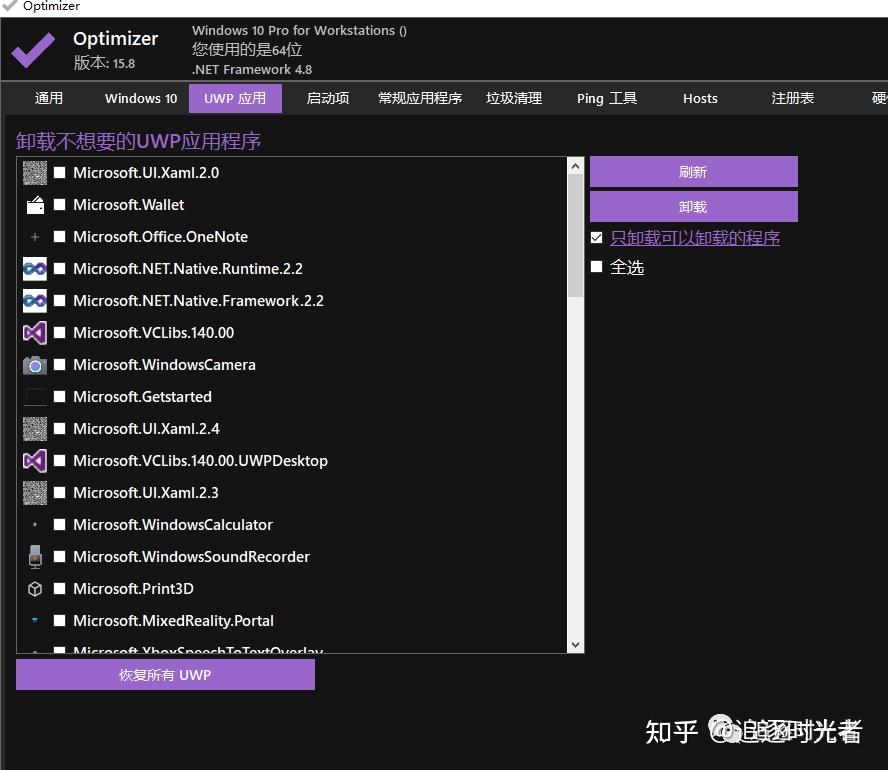Viewport: 888px width, 770px height.
Task: Check the Microsoft.MixedReality.Portal checkbox
Action: (x=59, y=621)
